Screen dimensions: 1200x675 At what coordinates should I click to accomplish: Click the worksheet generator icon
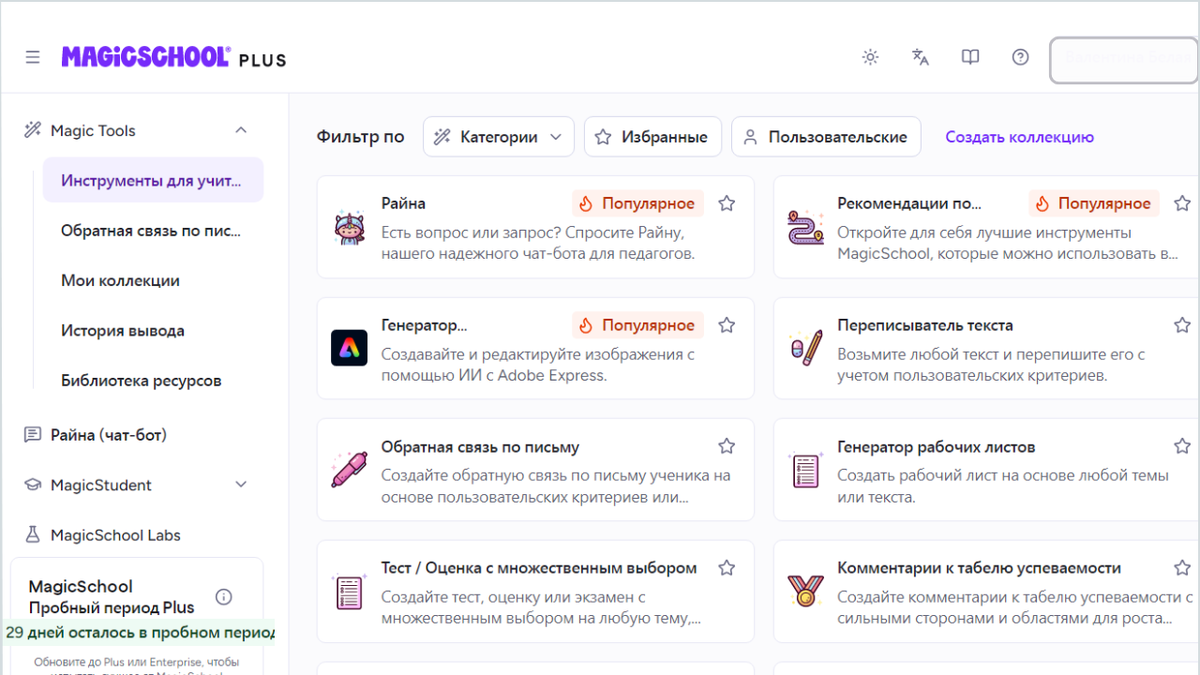805,470
